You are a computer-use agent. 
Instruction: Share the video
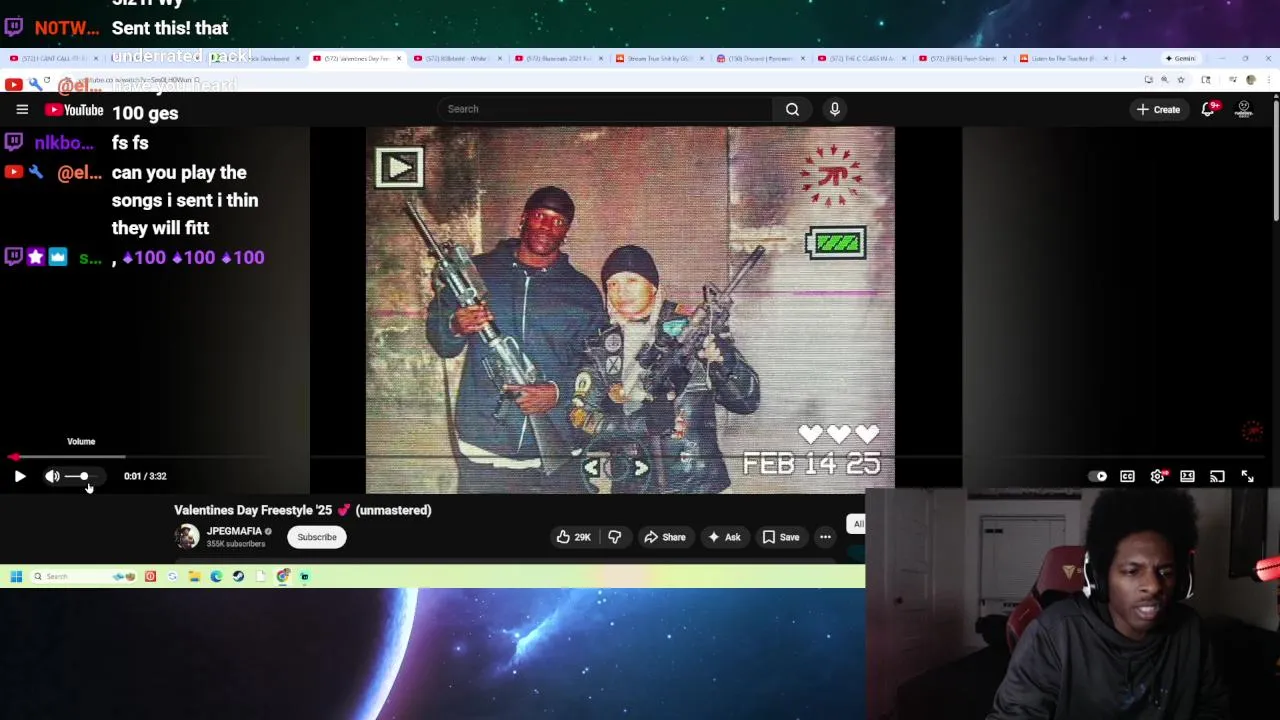coord(665,537)
